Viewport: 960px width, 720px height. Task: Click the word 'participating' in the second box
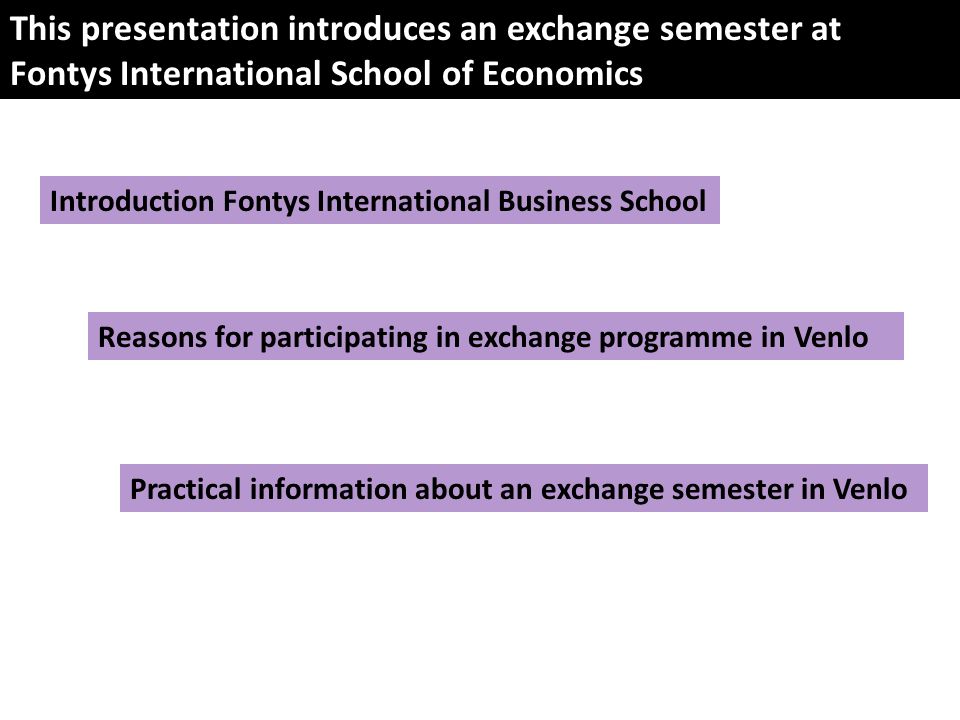(344, 338)
